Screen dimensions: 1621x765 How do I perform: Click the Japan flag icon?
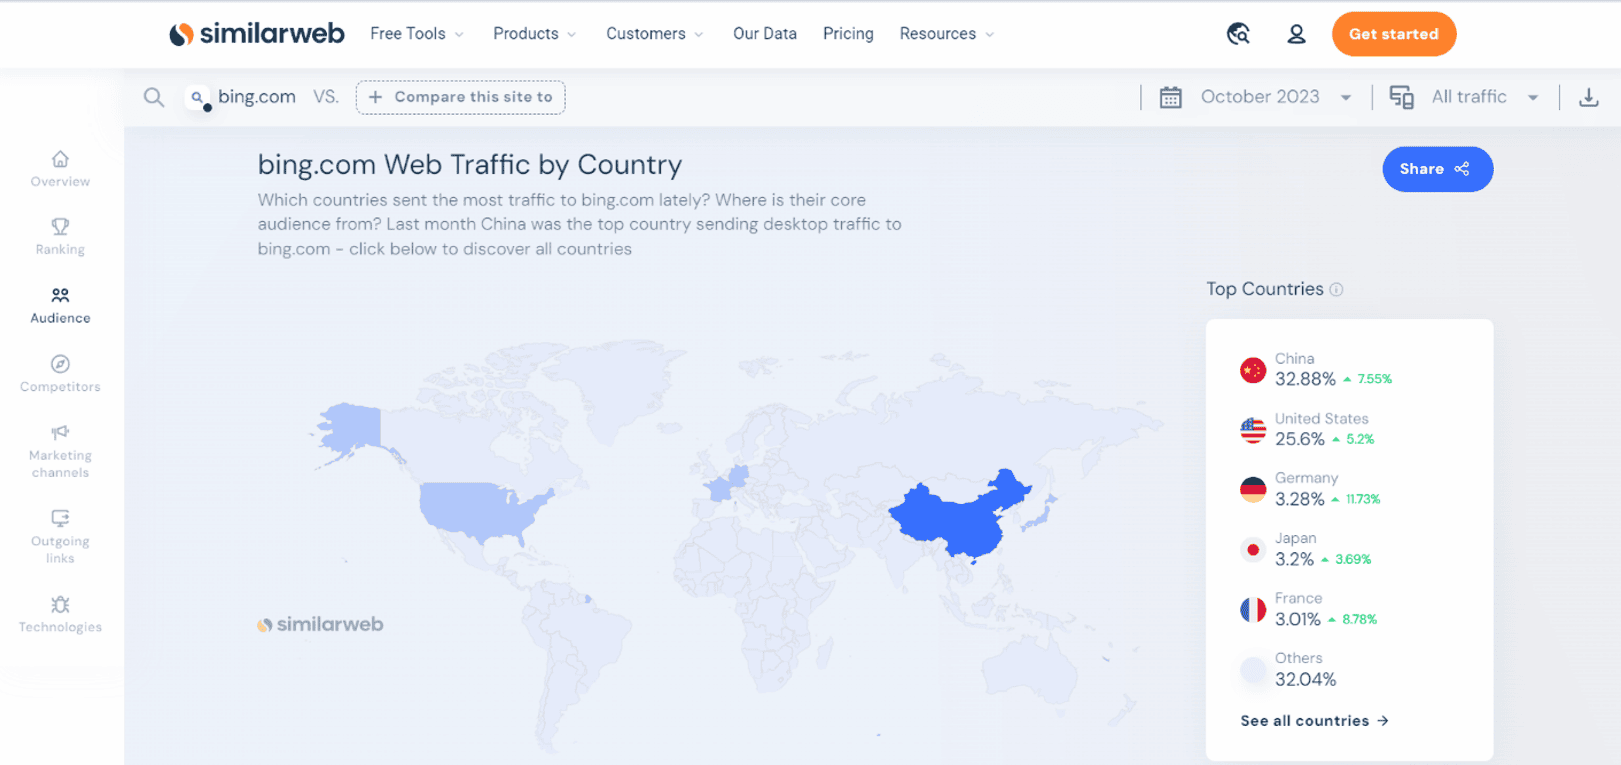pyautogui.click(x=1253, y=550)
